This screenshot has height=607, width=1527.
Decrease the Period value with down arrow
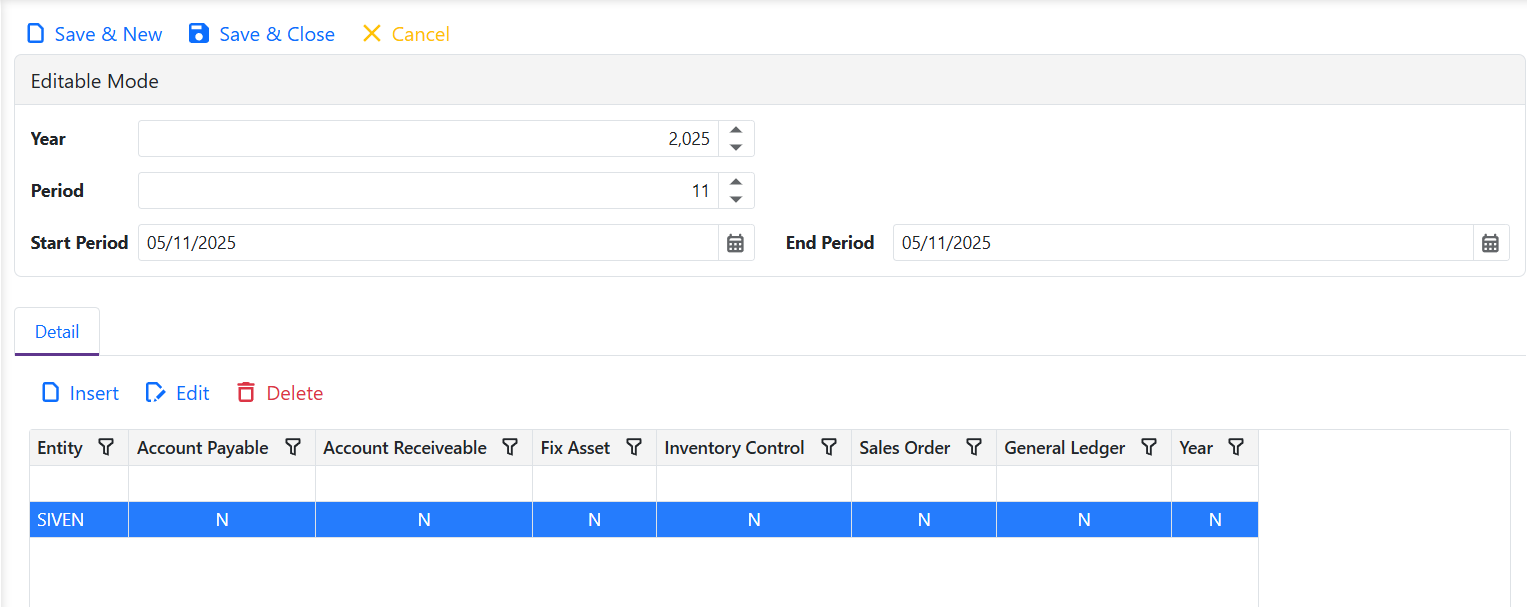point(736,200)
